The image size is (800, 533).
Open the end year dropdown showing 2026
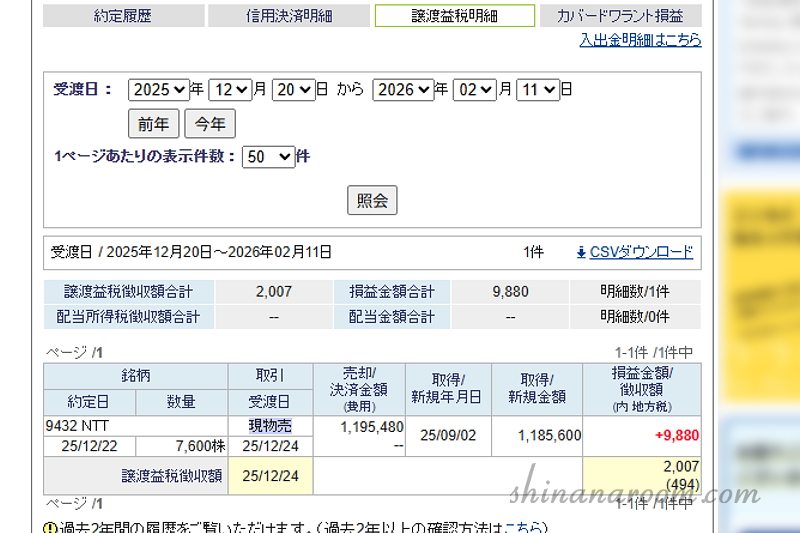[x=403, y=90]
